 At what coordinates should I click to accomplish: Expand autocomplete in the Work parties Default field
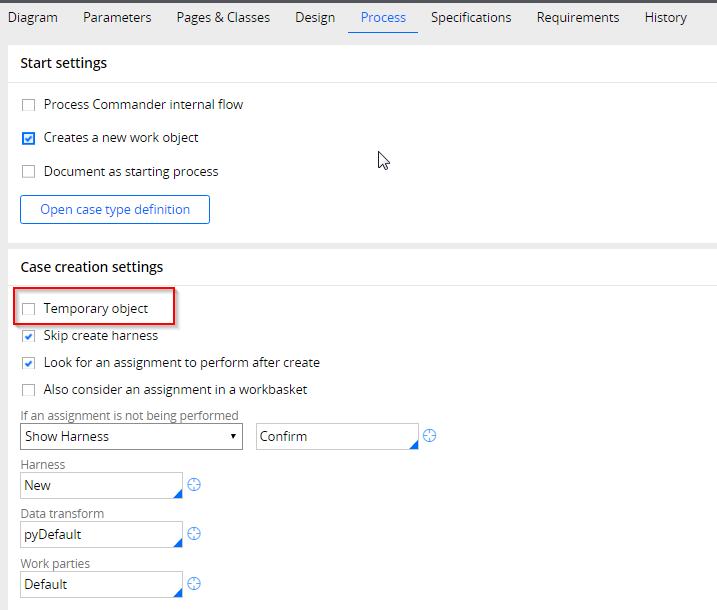click(x=178, y=593)
